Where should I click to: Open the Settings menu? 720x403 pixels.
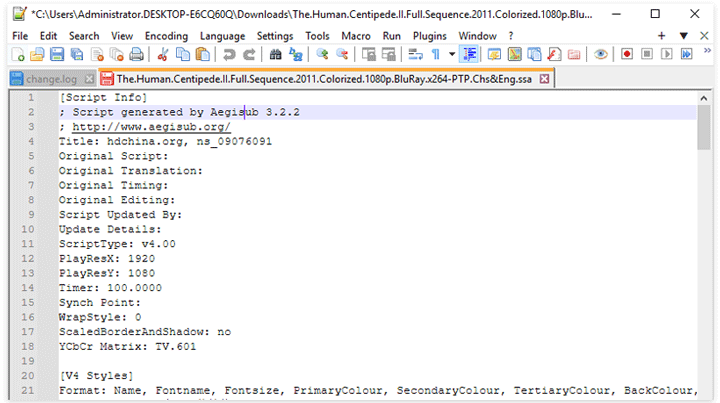pos(275,36)
